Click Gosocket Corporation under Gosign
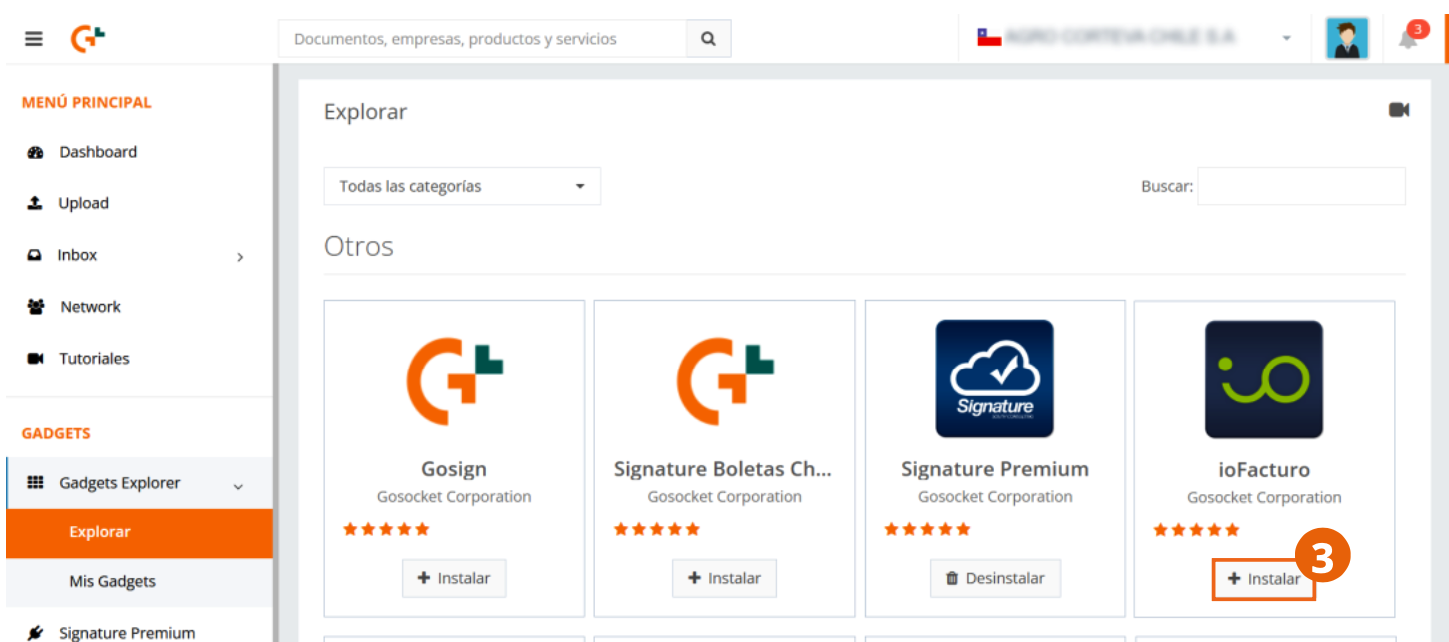This screenshot has height=642, width=1449. click(454, 497)
